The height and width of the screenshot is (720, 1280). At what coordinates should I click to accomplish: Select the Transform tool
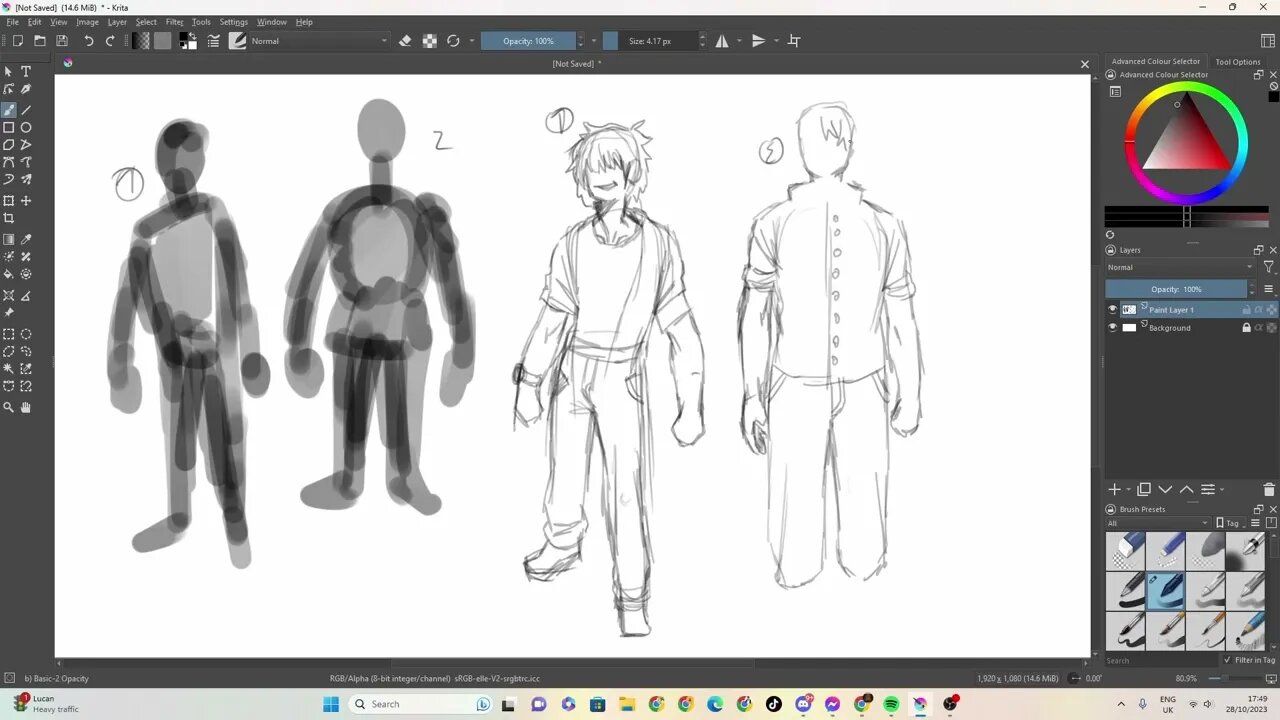click(9, 201)
